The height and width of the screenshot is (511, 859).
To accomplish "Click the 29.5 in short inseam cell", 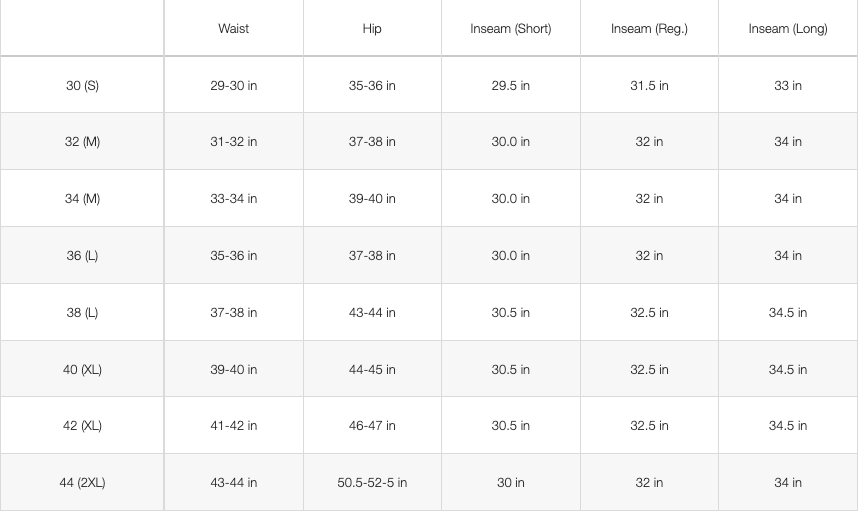I will (510, 86).
